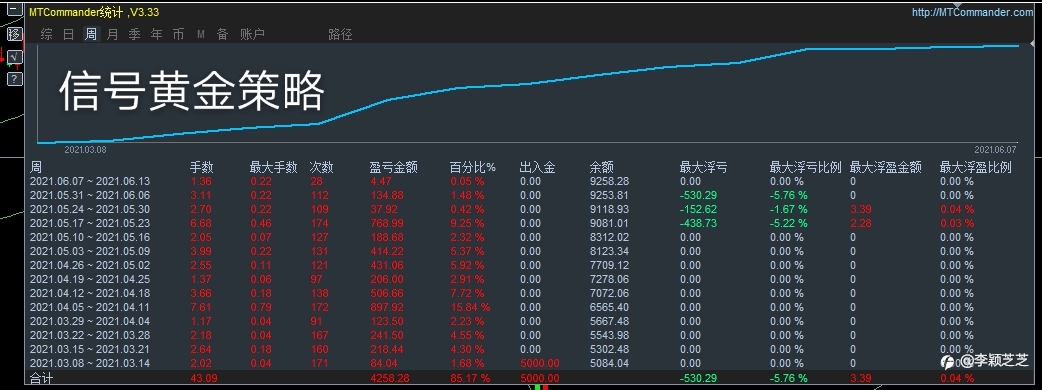Screen dimensions: 1042x390
Task: Click the 次数 column header
Action: pyautogui.click(x=322, y=167)
